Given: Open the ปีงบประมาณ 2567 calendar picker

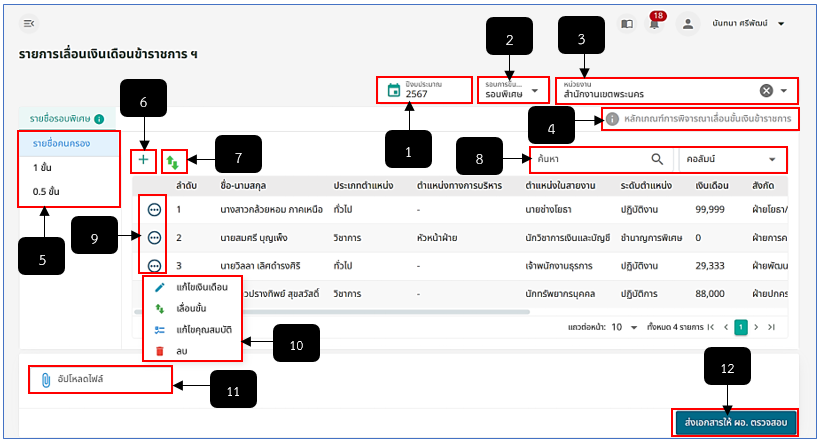Looking at the screenshot, I should coord(395,91).
